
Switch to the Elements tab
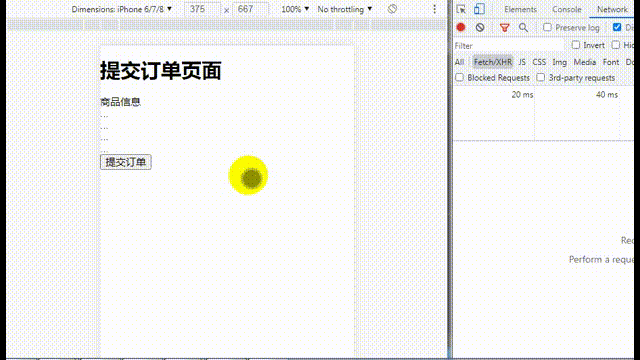pos(520,9)
